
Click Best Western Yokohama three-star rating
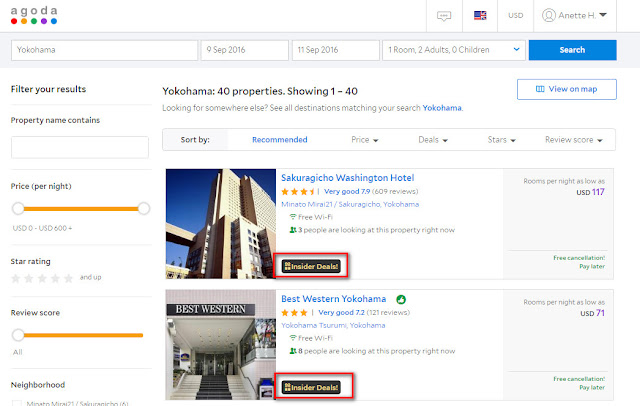(294, 313)
